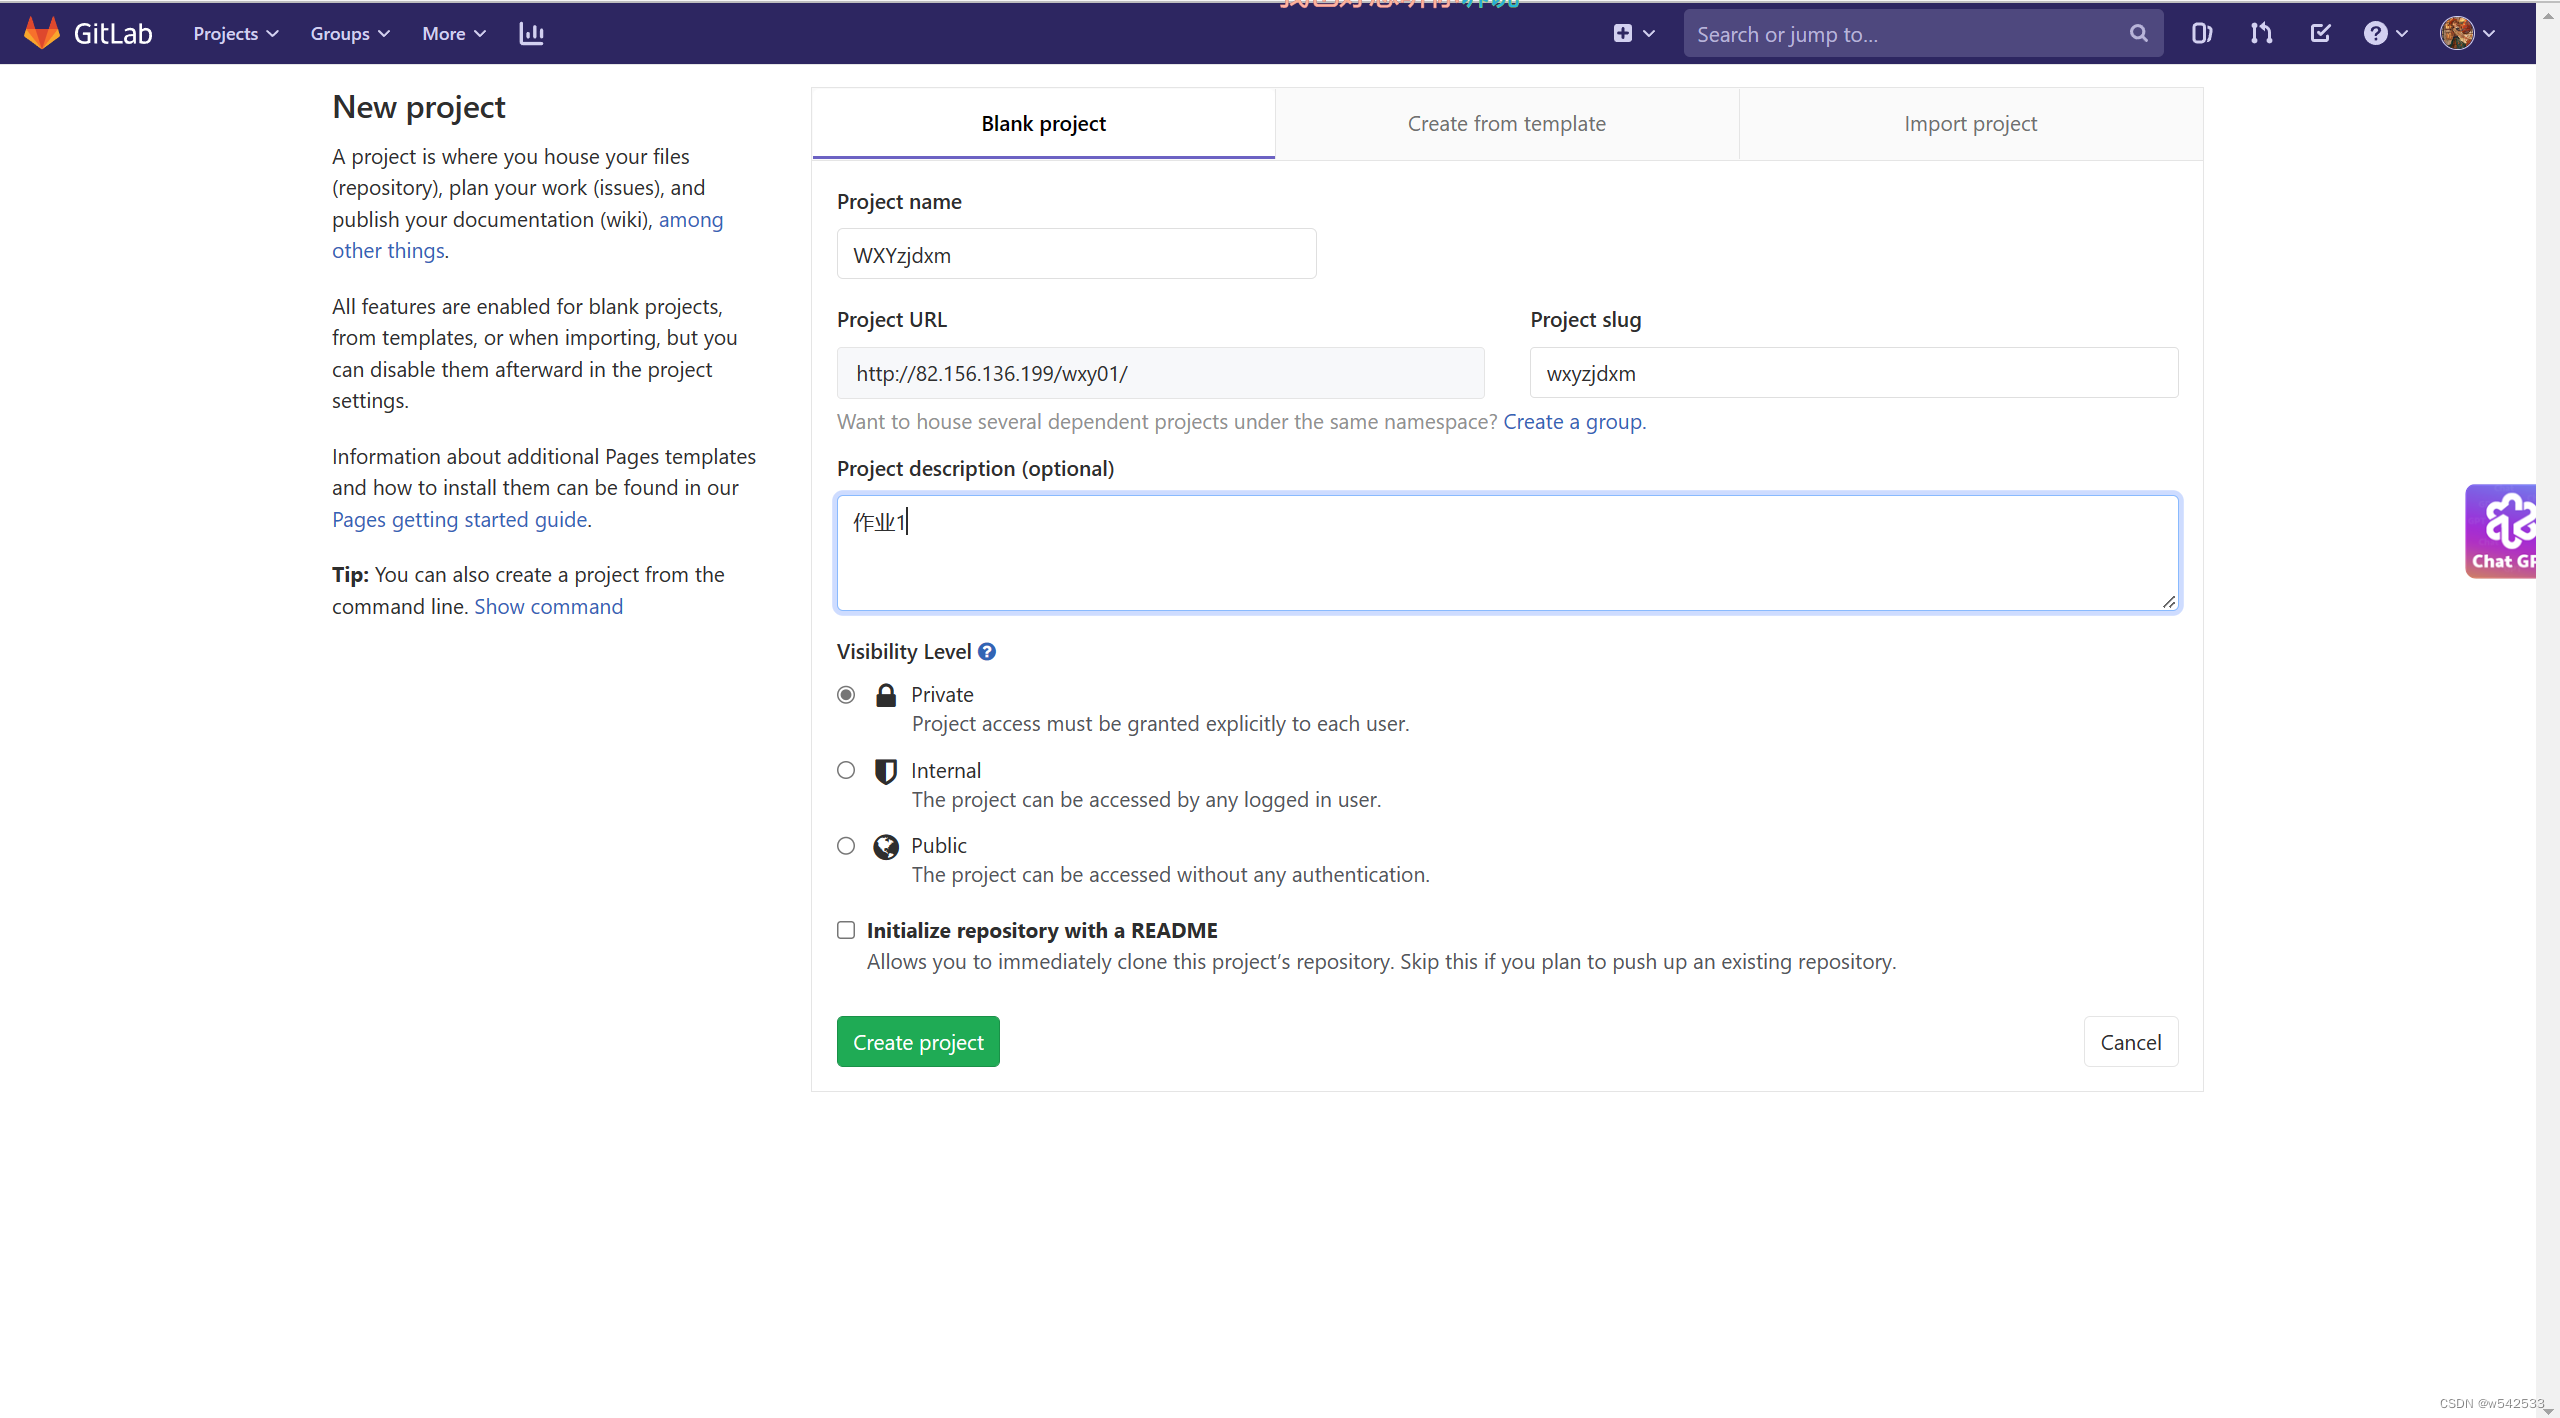2560x1418 pixels.
Task: Open the To-Do list icon
Action: tap(2319, 33)
